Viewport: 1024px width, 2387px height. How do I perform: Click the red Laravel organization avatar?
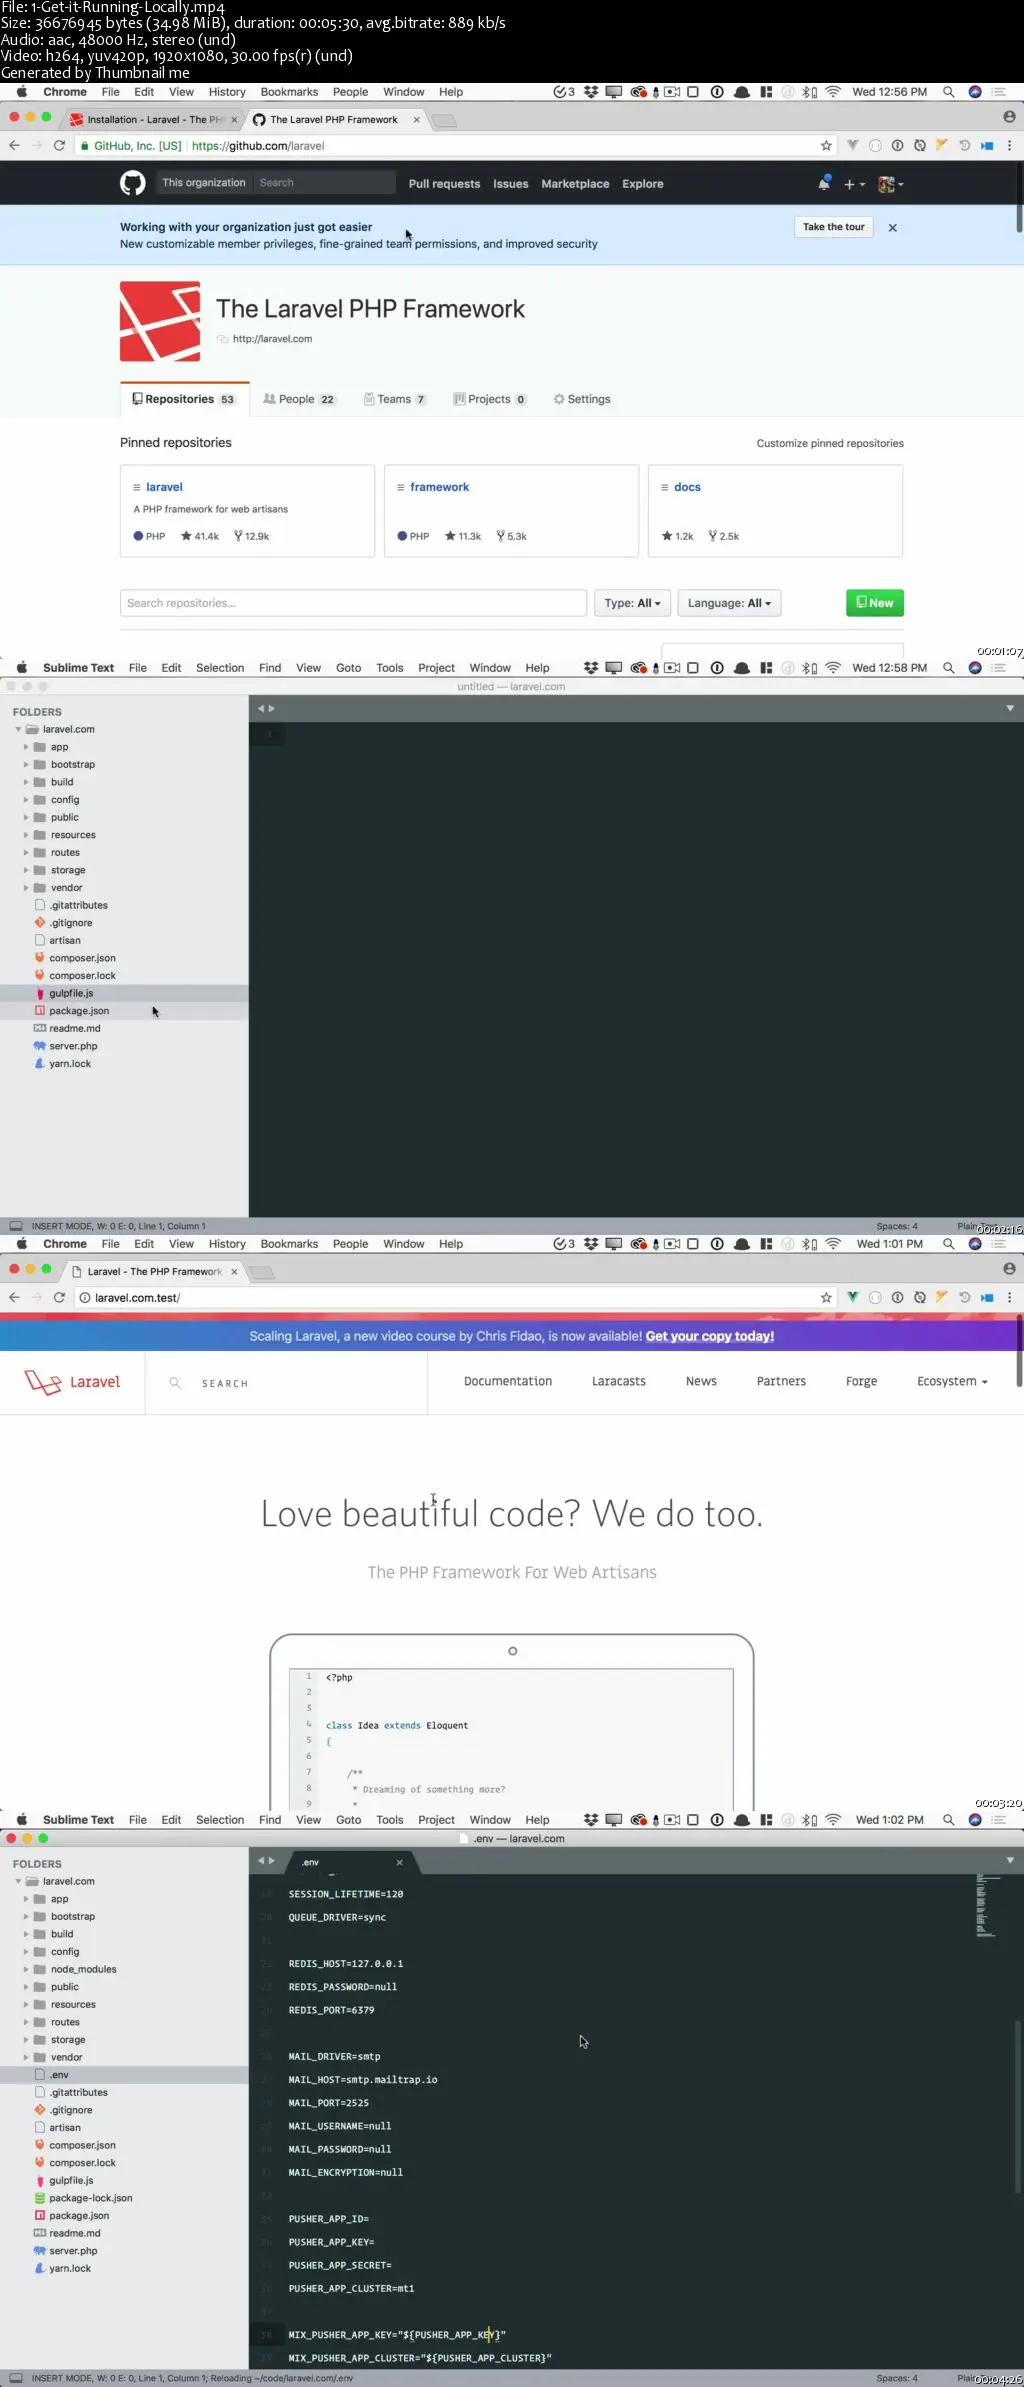tap(160, 321)
